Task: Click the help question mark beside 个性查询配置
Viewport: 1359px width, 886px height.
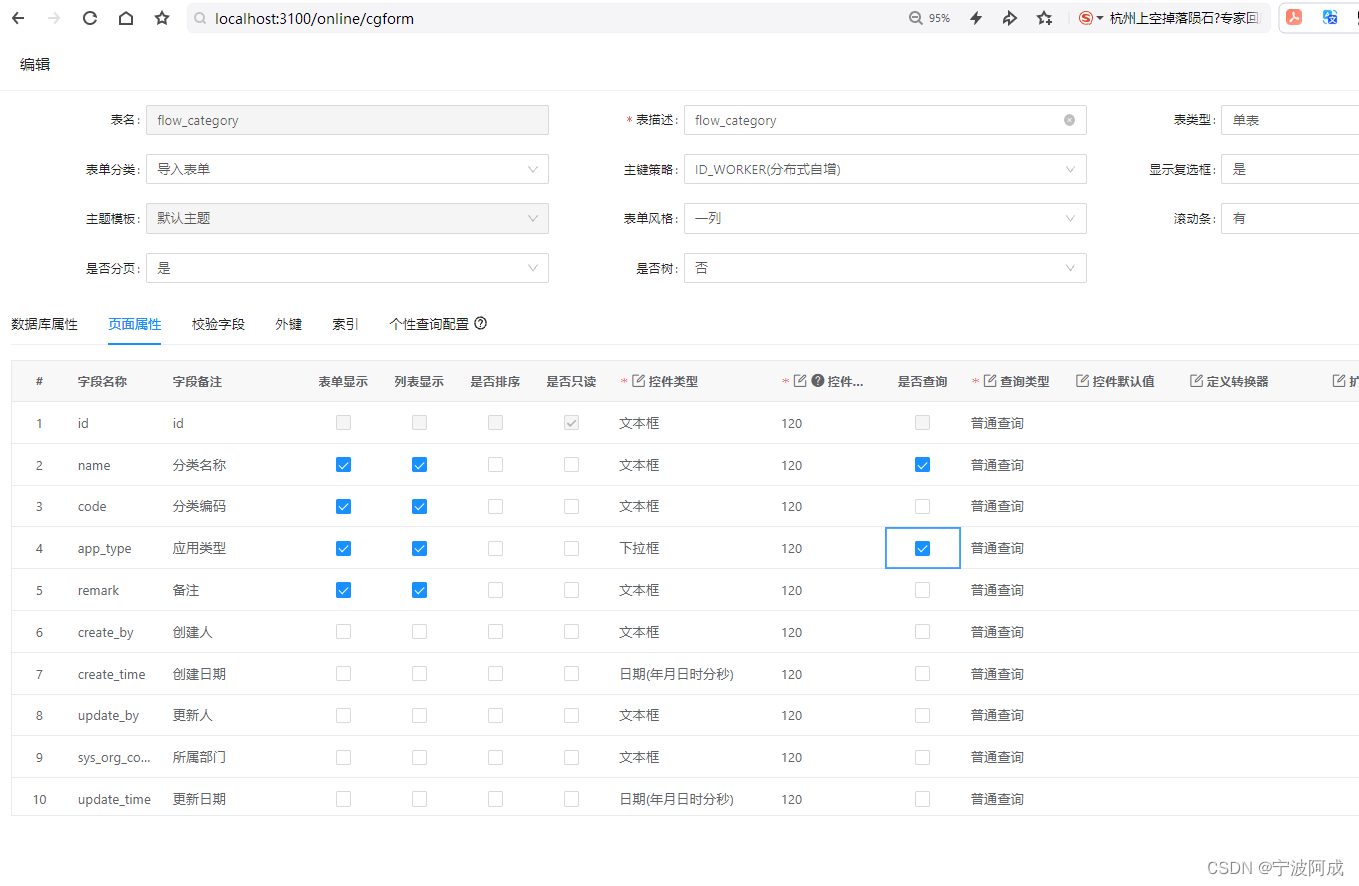Action: [480, 323]
